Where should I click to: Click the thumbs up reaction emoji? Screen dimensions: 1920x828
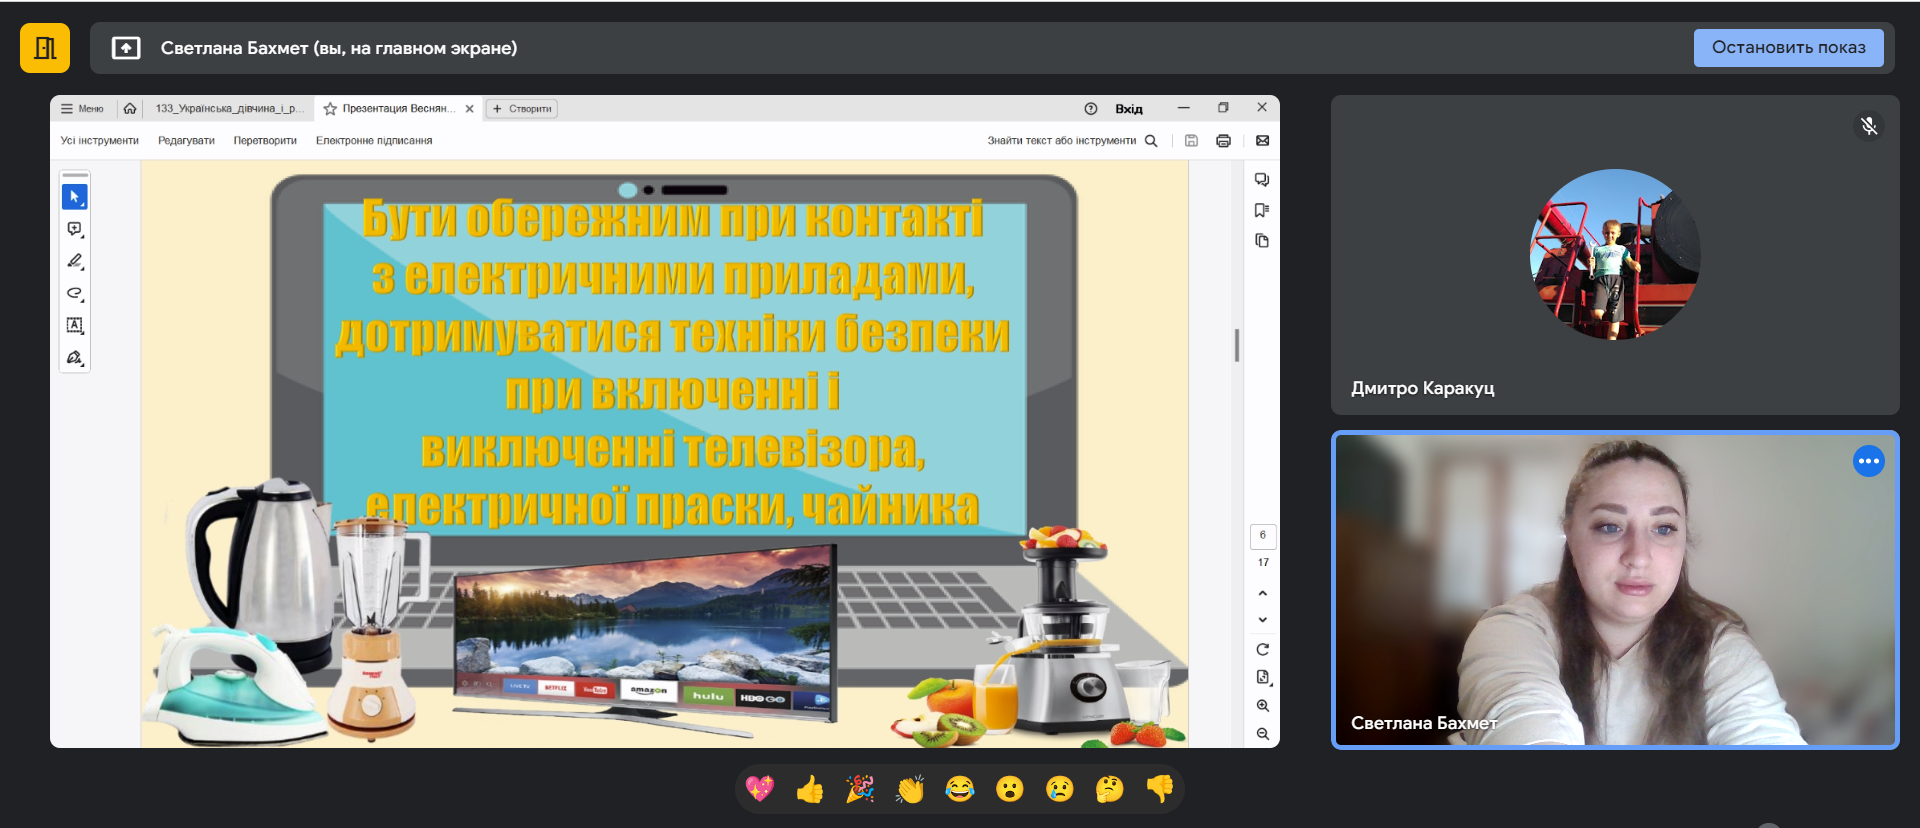coord(809,790)
